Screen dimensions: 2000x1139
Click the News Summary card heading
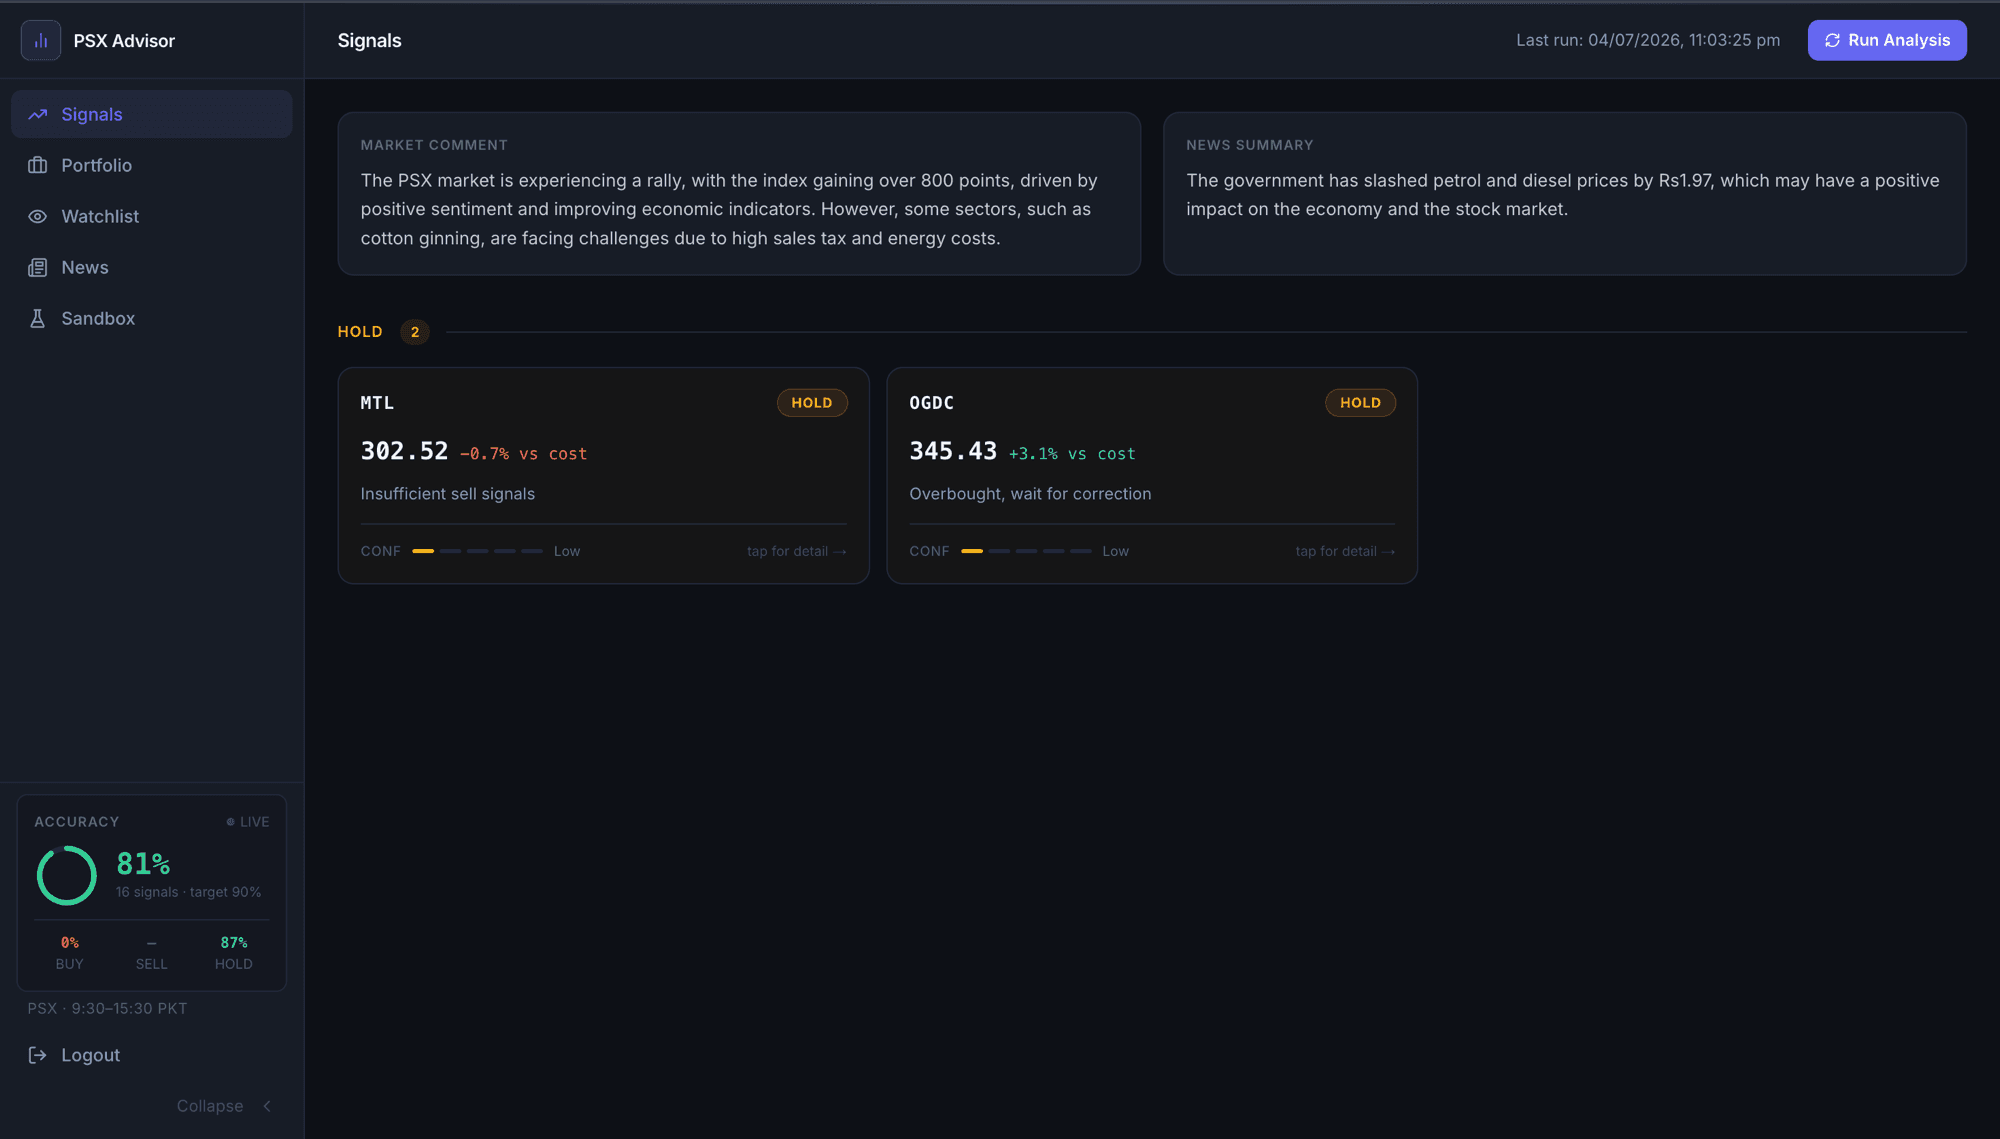point(1250,145)
